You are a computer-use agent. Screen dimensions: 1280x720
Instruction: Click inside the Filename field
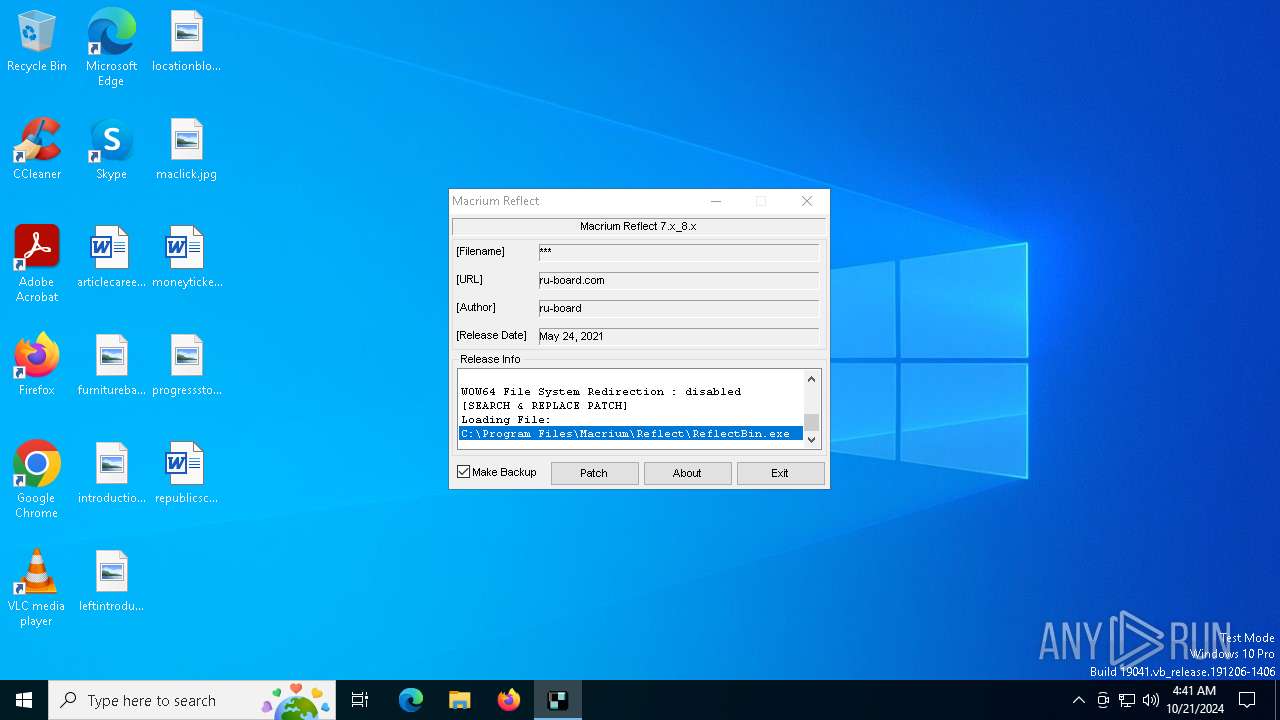678,252
